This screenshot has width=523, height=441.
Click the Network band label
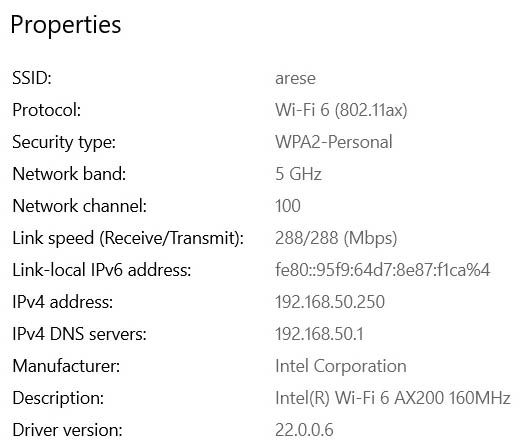pyautogui.click(x=69, y=174)
